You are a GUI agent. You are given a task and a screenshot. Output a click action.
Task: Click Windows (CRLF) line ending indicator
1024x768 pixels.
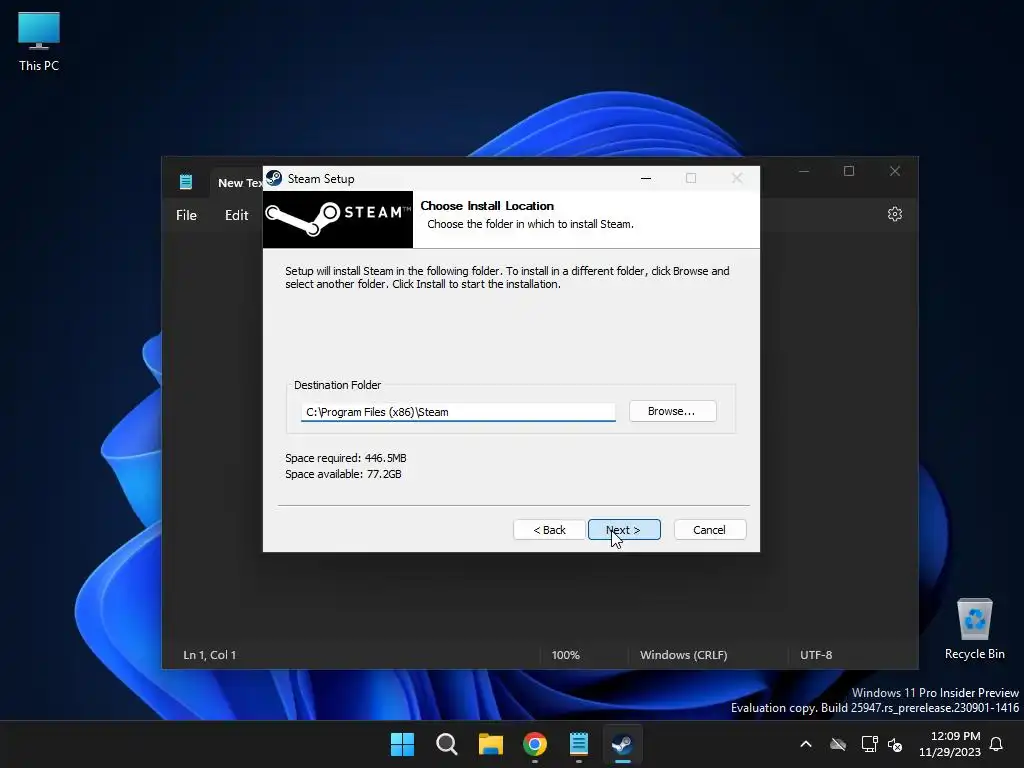click(684, 655)
